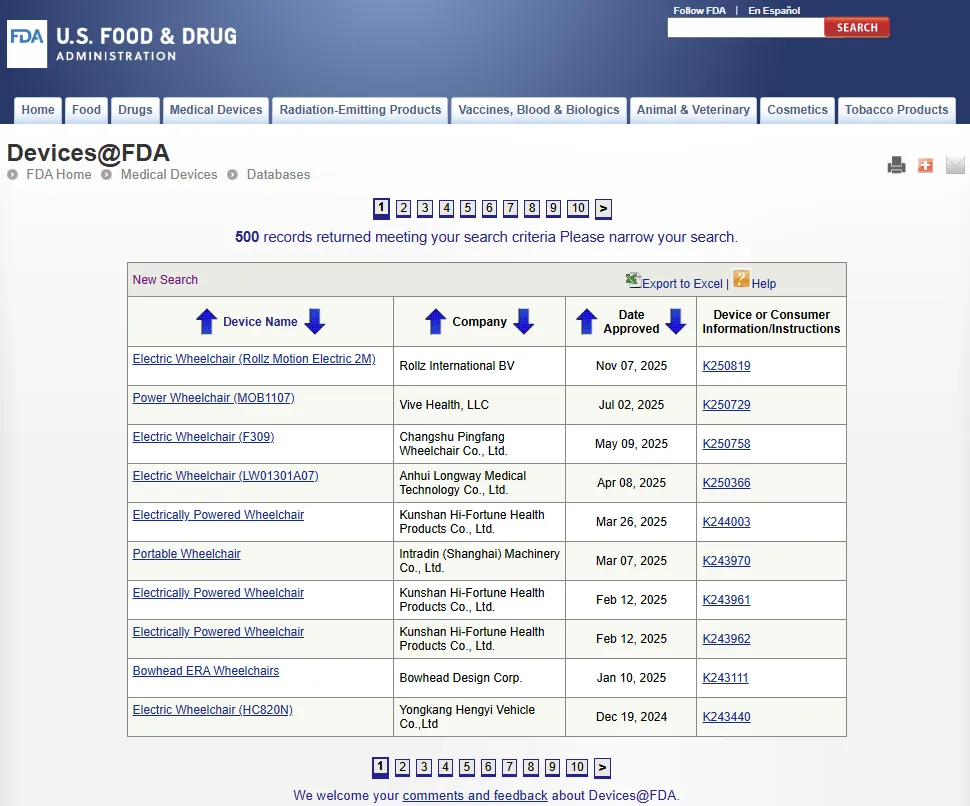
Task: Open the Medical Devices tab
Action: click(216, 110)
